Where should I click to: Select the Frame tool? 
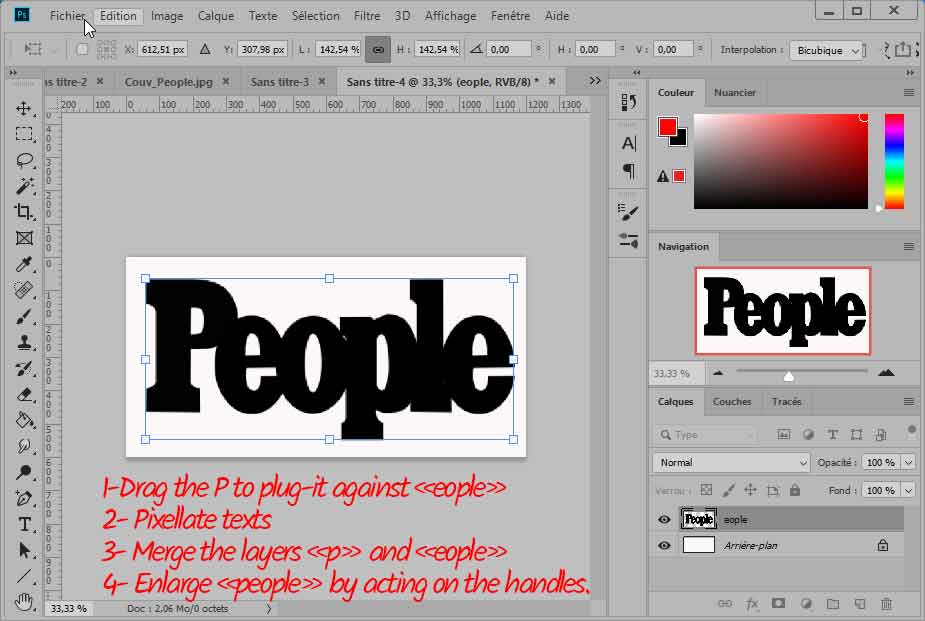click(24, 238)
